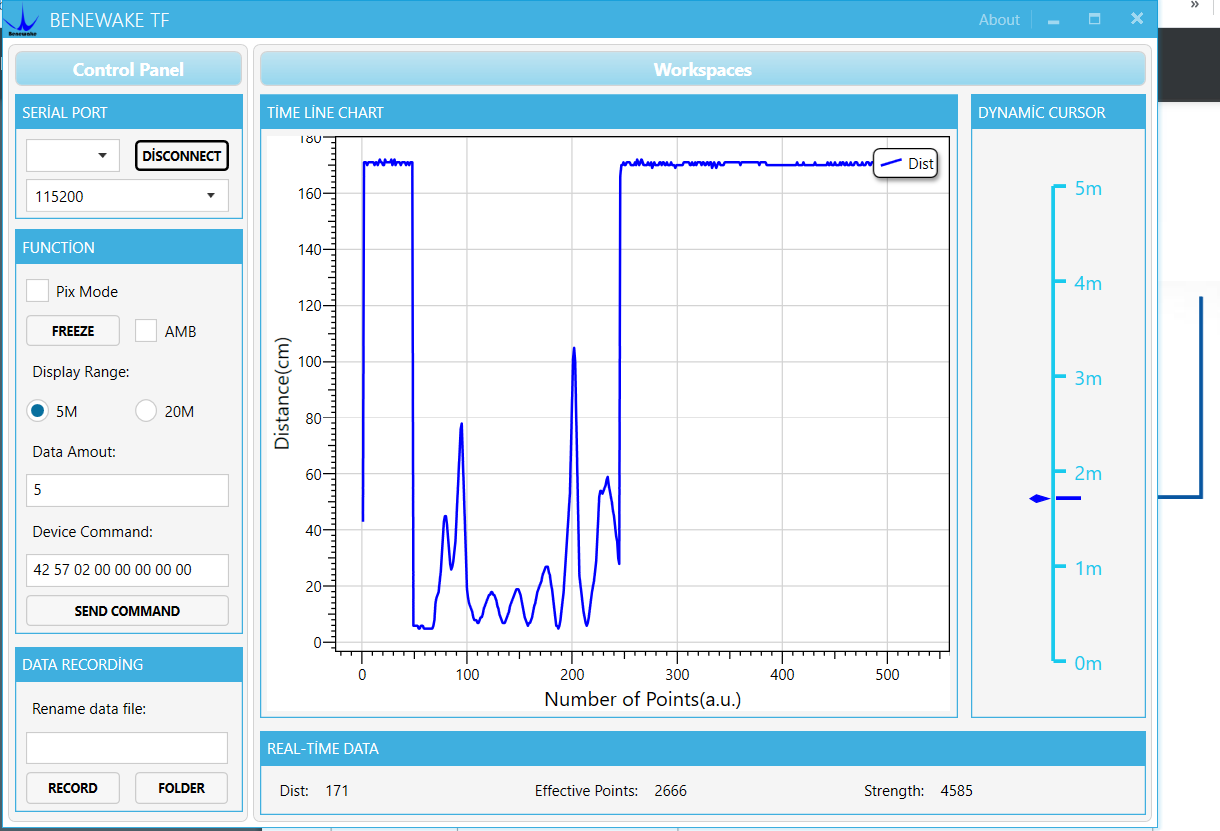Click the Device Command input field
Viewport: 1220px width, 831px height.
point(127,570)
